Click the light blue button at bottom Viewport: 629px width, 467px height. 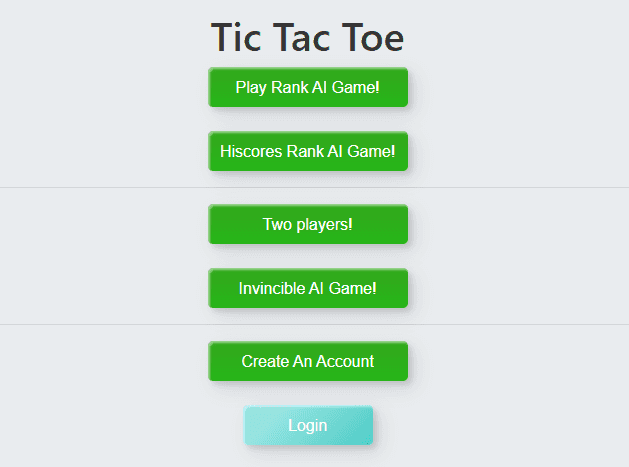tap(308, 425)
